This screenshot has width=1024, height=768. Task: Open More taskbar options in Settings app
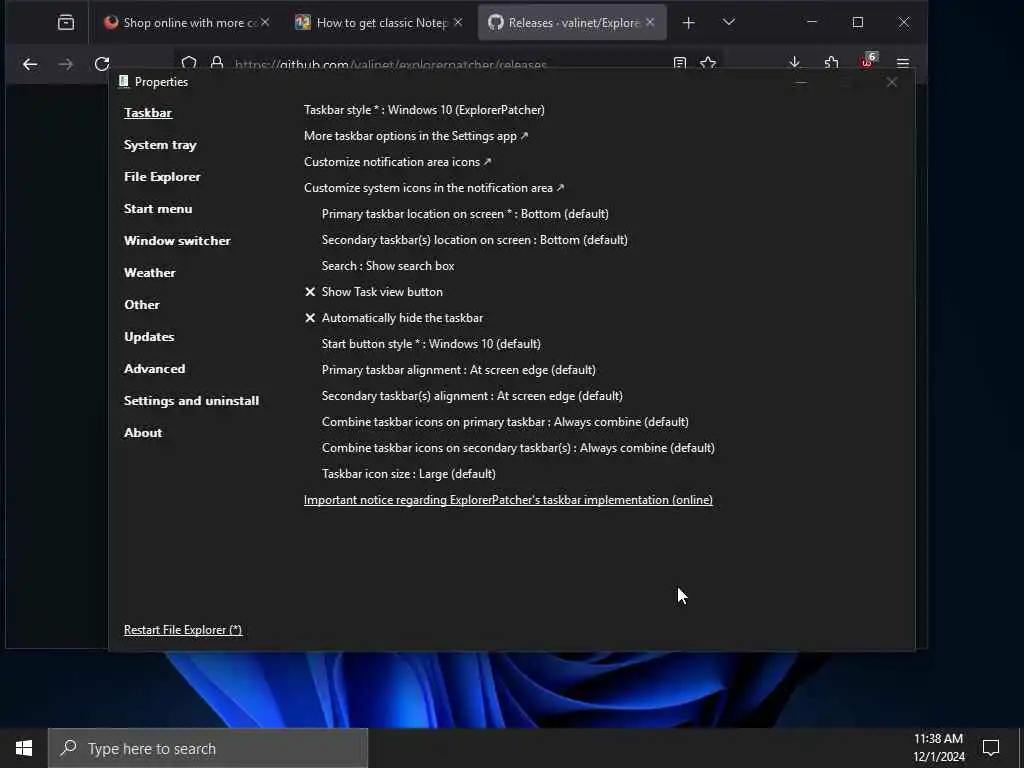pyautogui.click(x=416, y=136)
